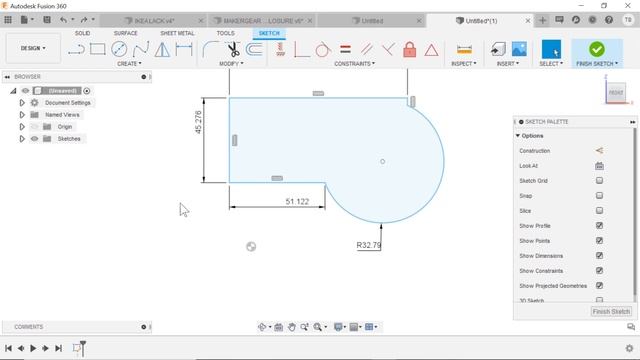Click the green Finish Sketch checkmark
640x360 pixels.
coord(597,49)
